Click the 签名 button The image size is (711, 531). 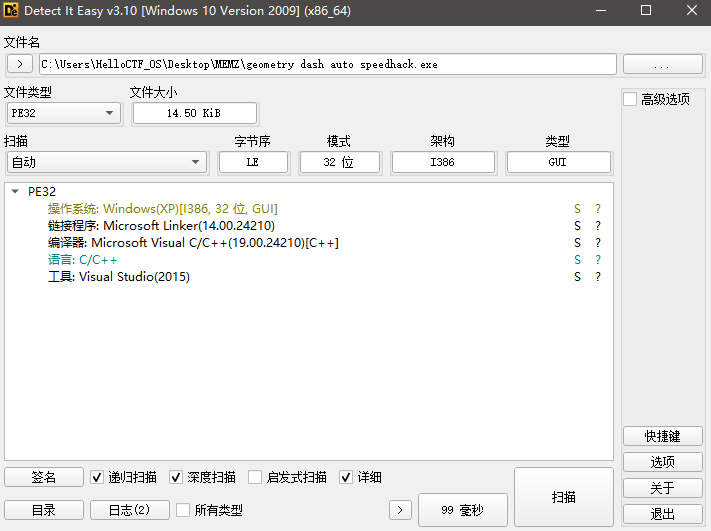click(x=44, y=477)
